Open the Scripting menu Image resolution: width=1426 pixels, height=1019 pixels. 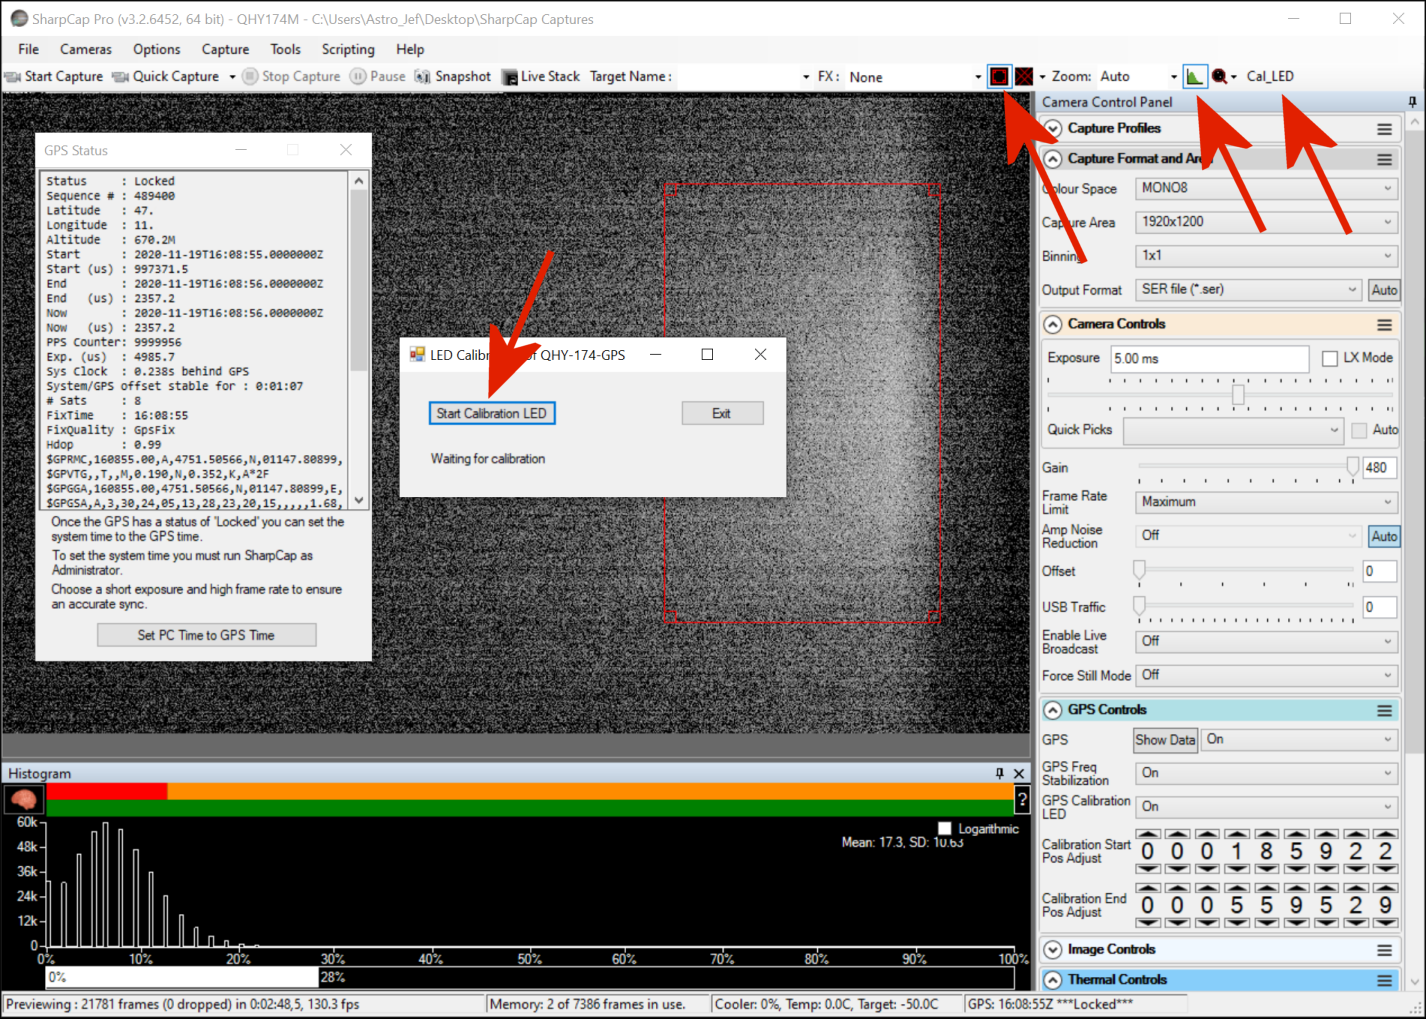click(x=348, y=49)
